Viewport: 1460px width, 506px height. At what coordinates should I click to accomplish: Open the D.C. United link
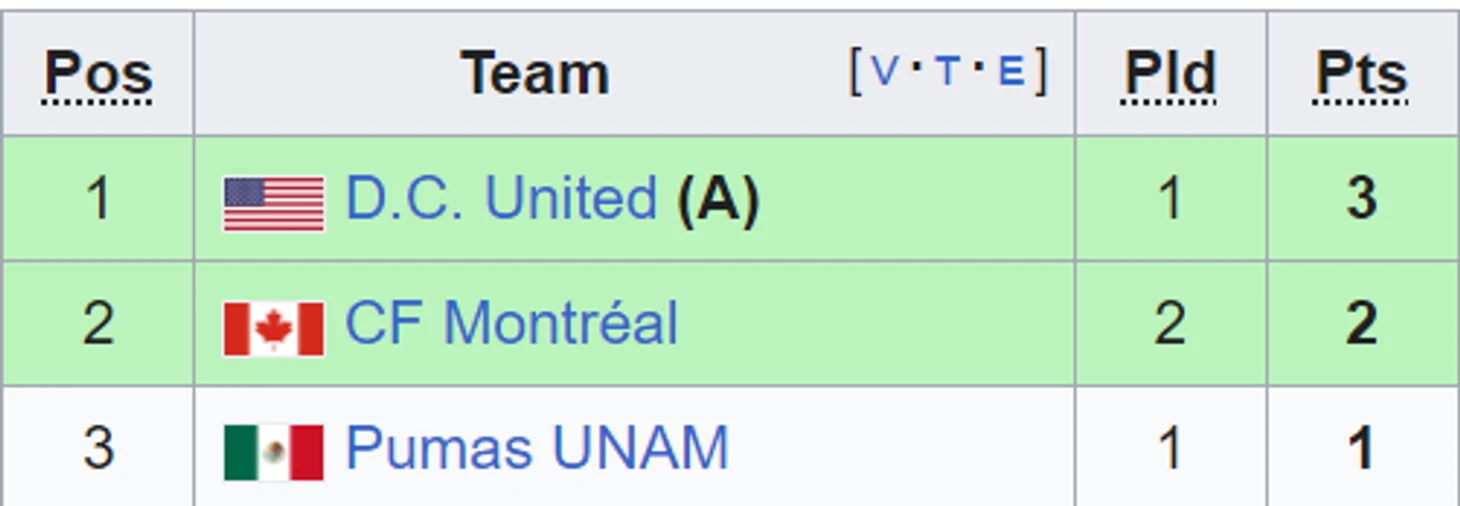pyautogui.click(x=501, y=198)
